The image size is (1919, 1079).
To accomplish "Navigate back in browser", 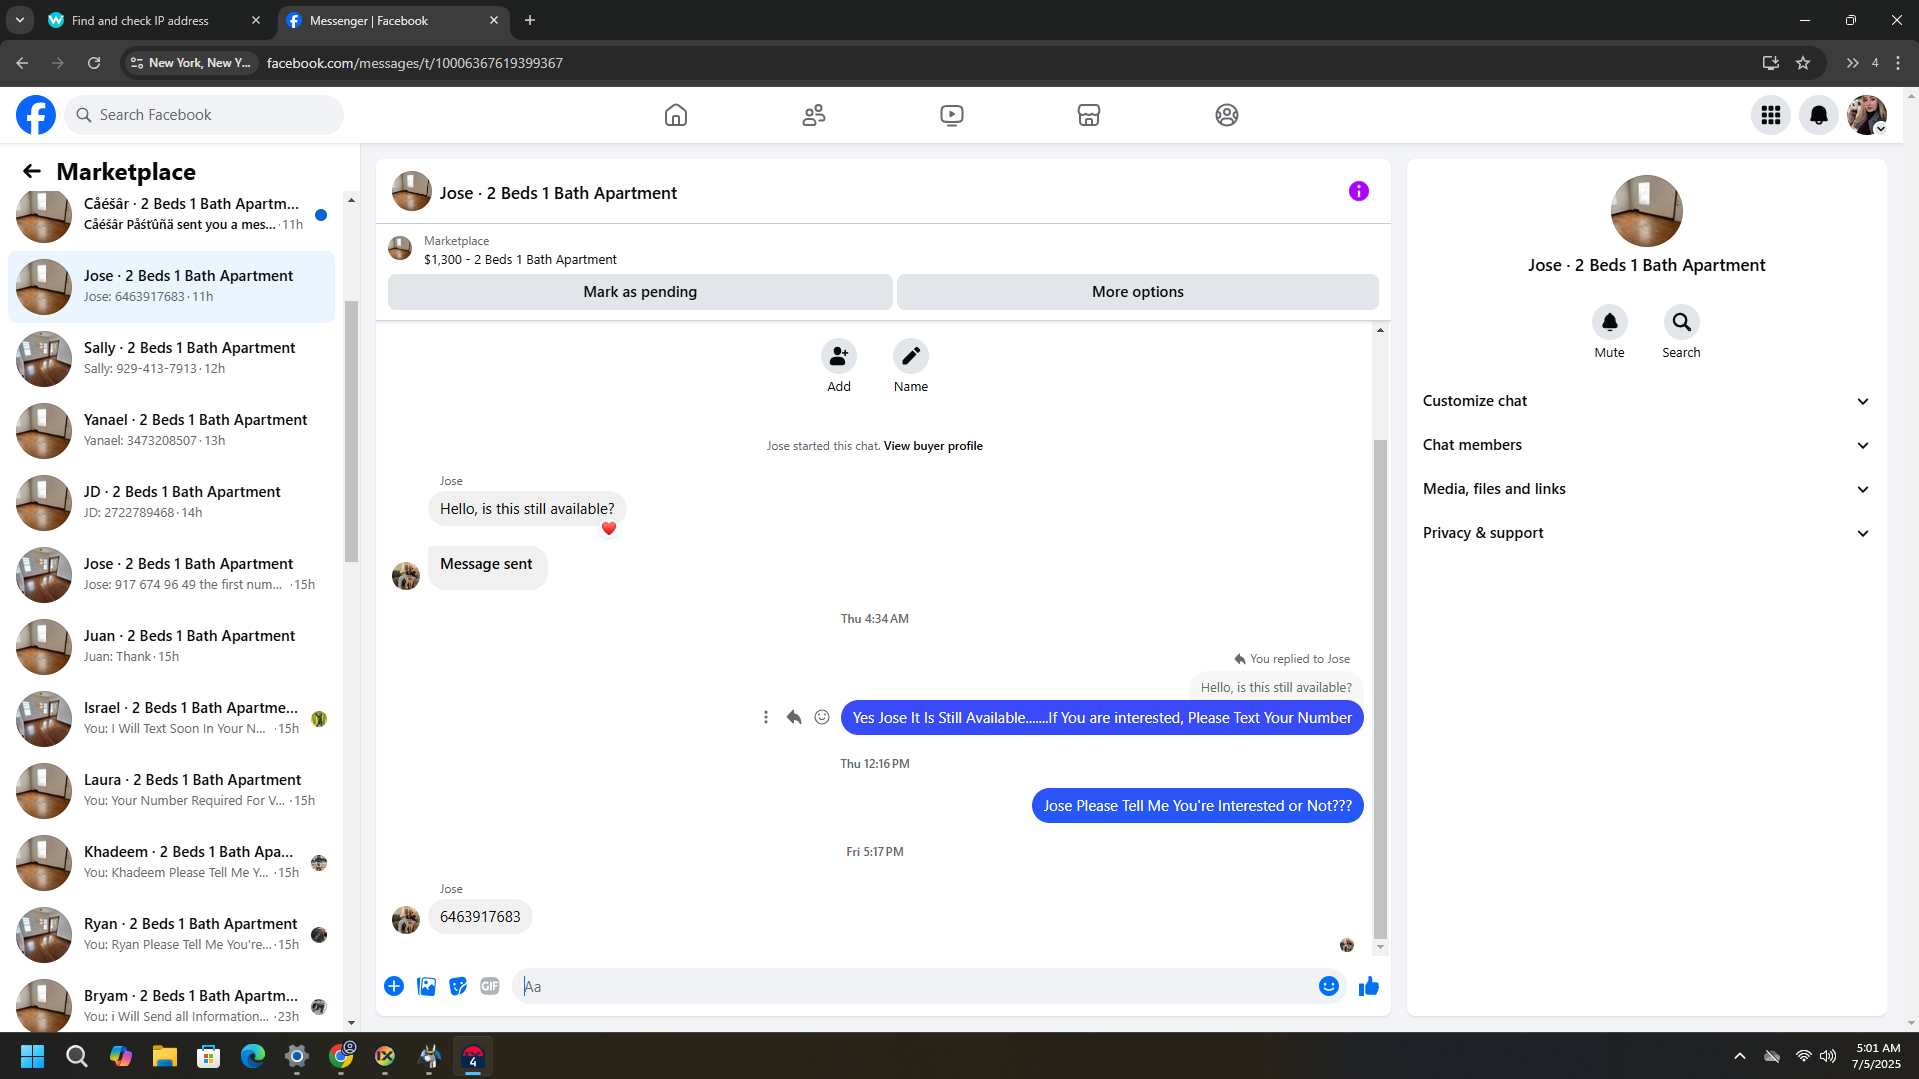I will pos(22,63).
